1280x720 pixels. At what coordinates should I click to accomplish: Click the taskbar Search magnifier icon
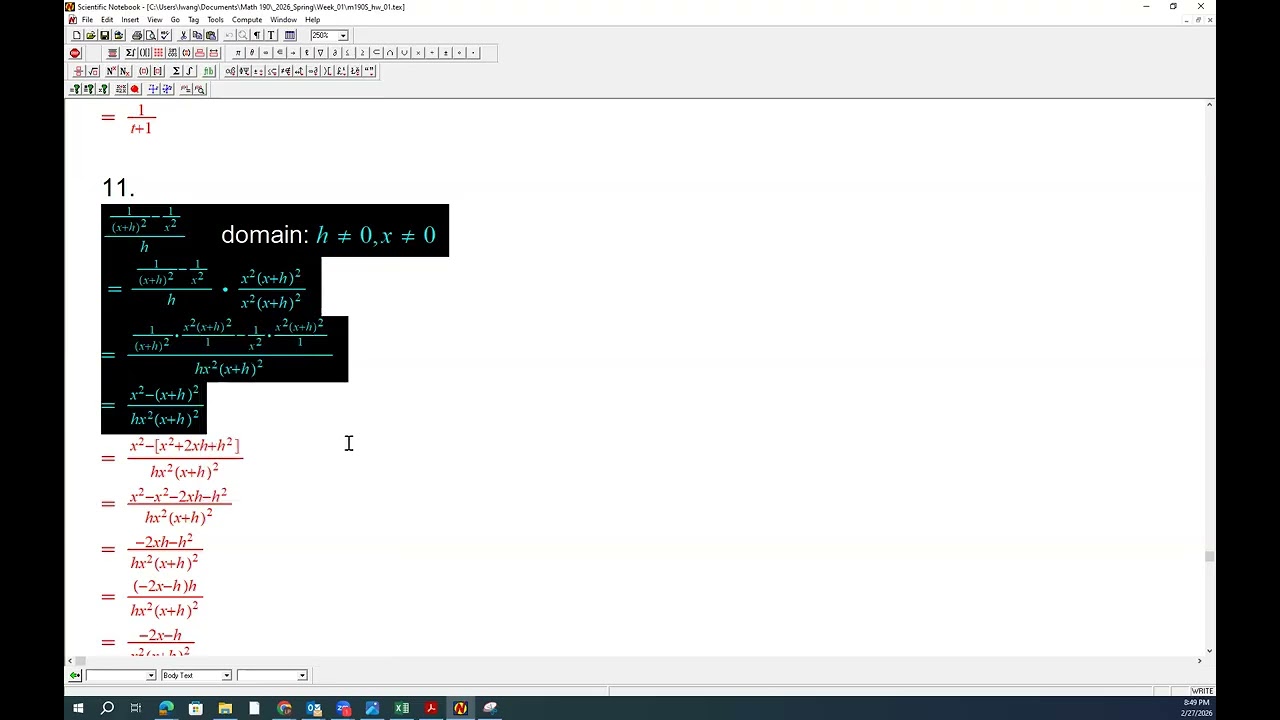[107, 708]
